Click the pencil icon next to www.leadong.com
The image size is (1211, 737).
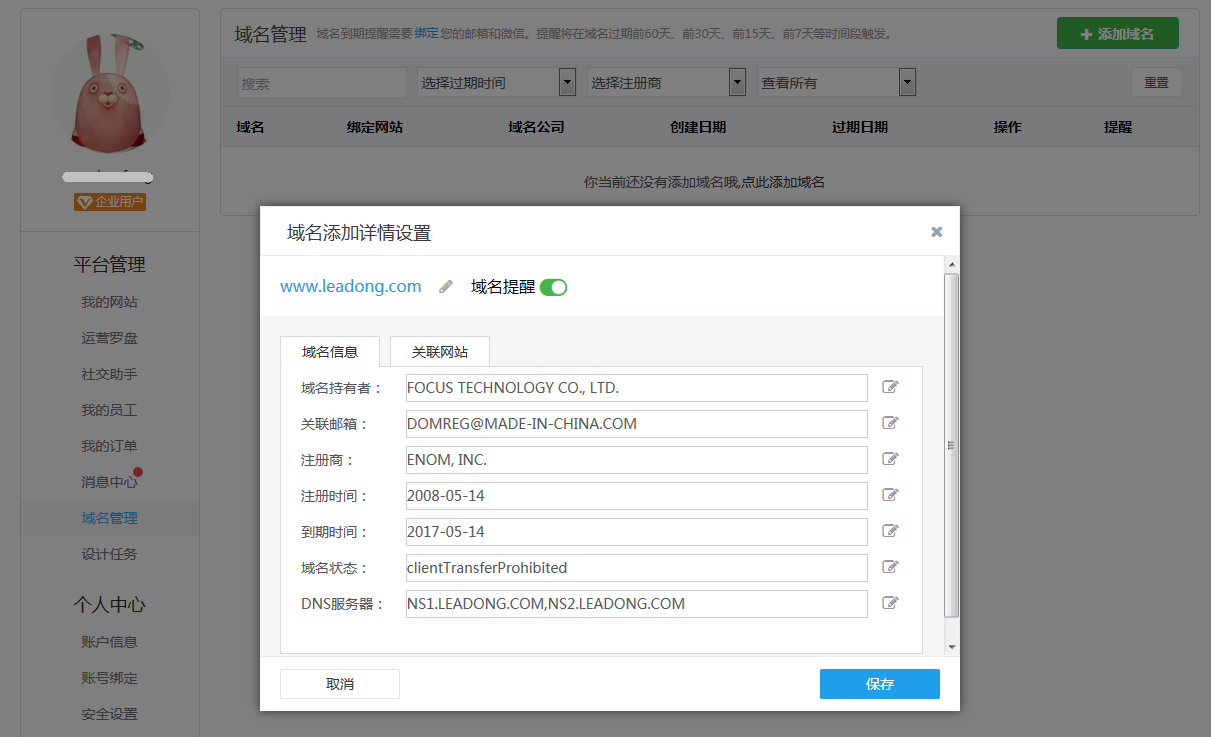click(444, 286)
